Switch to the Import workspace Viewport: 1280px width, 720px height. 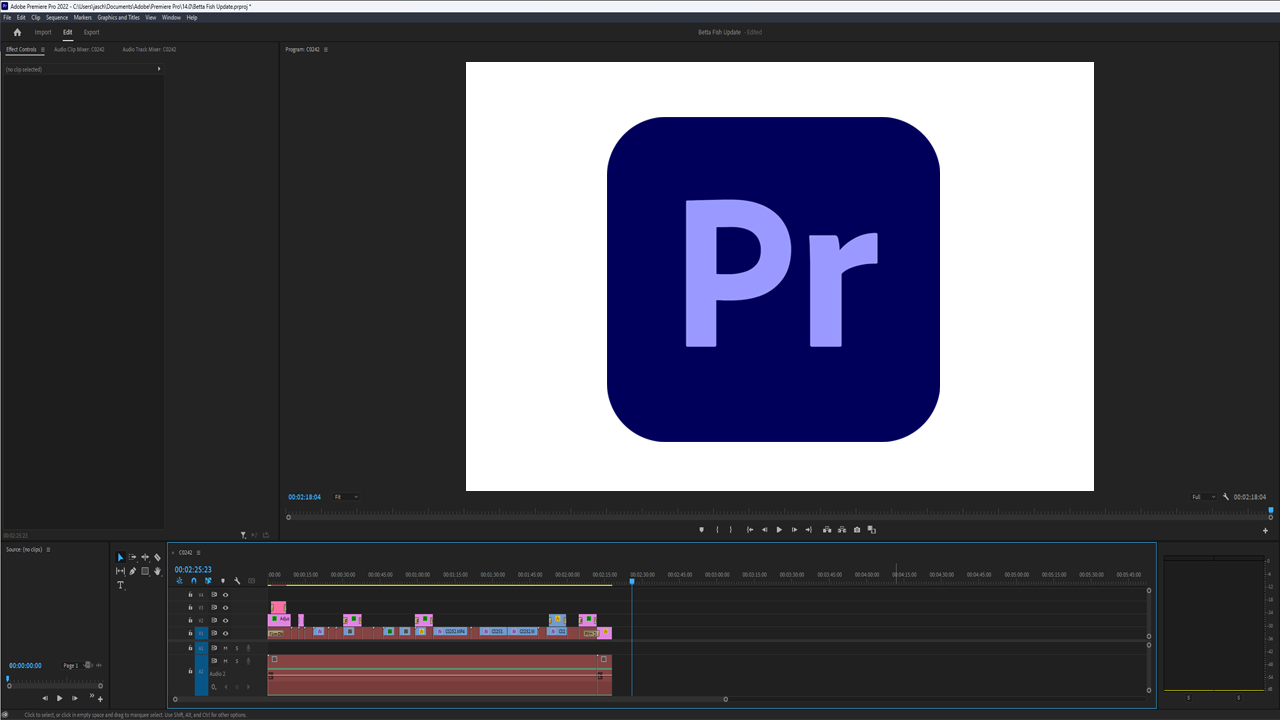(x=43, y=32)
